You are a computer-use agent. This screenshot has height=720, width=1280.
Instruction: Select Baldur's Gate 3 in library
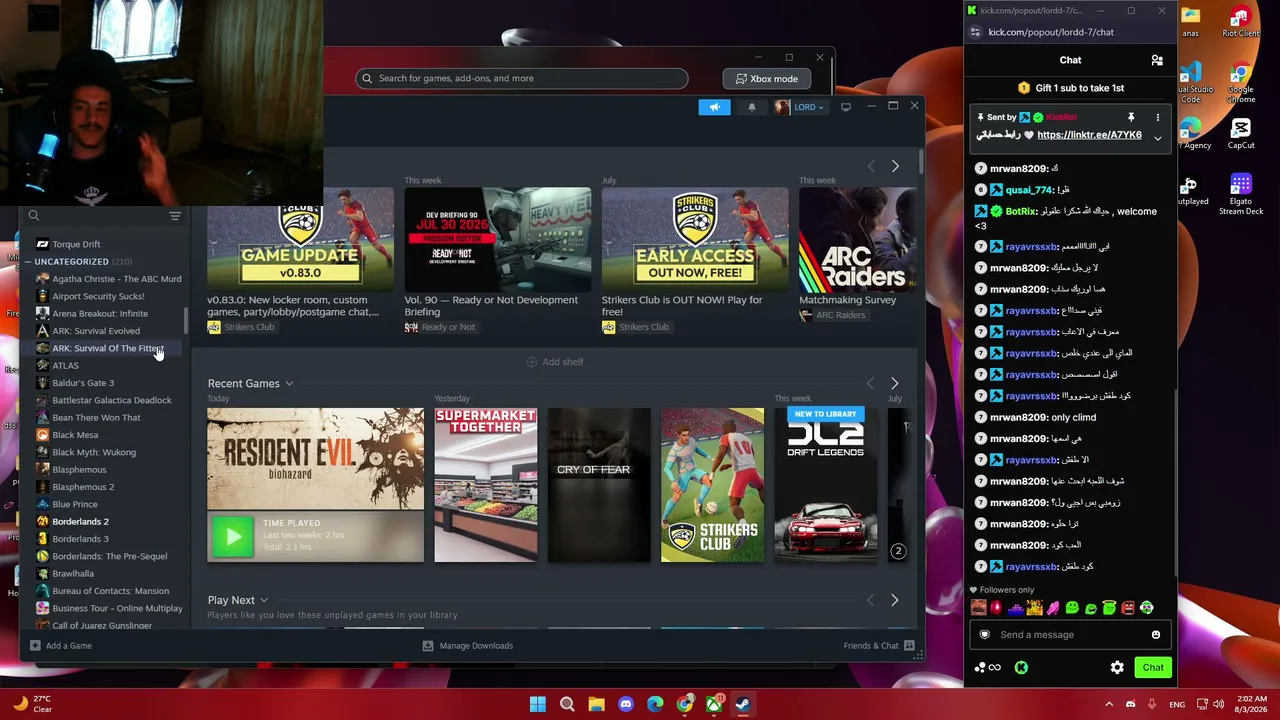pos(83,383)
